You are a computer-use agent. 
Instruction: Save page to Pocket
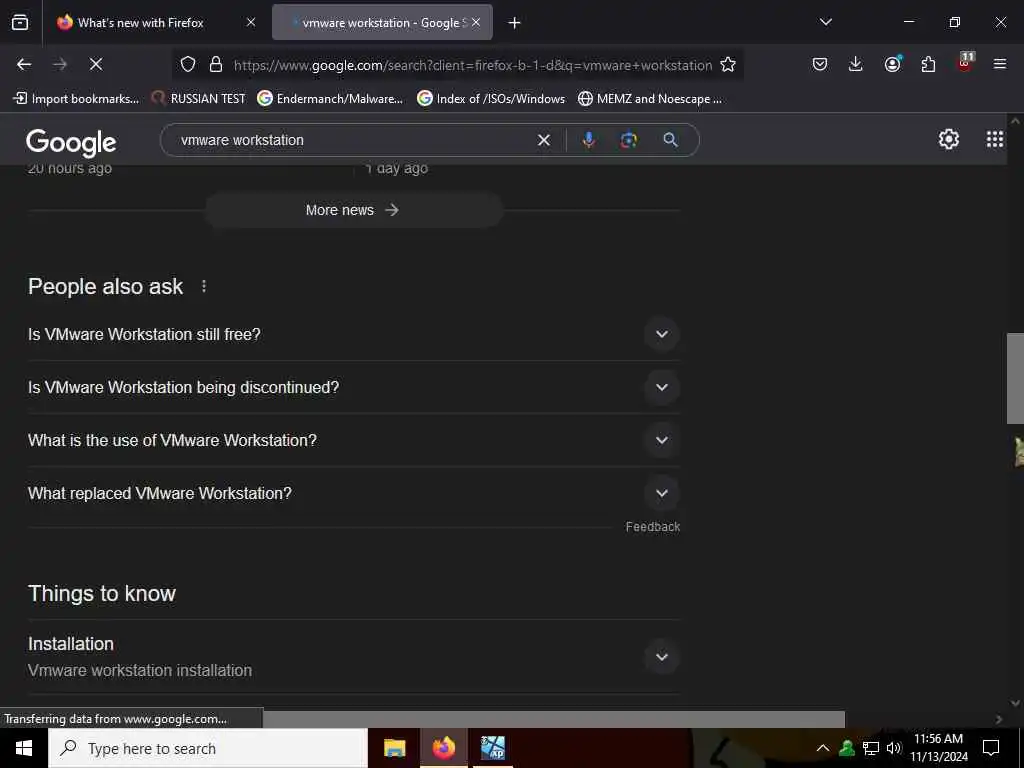(820, 65)
